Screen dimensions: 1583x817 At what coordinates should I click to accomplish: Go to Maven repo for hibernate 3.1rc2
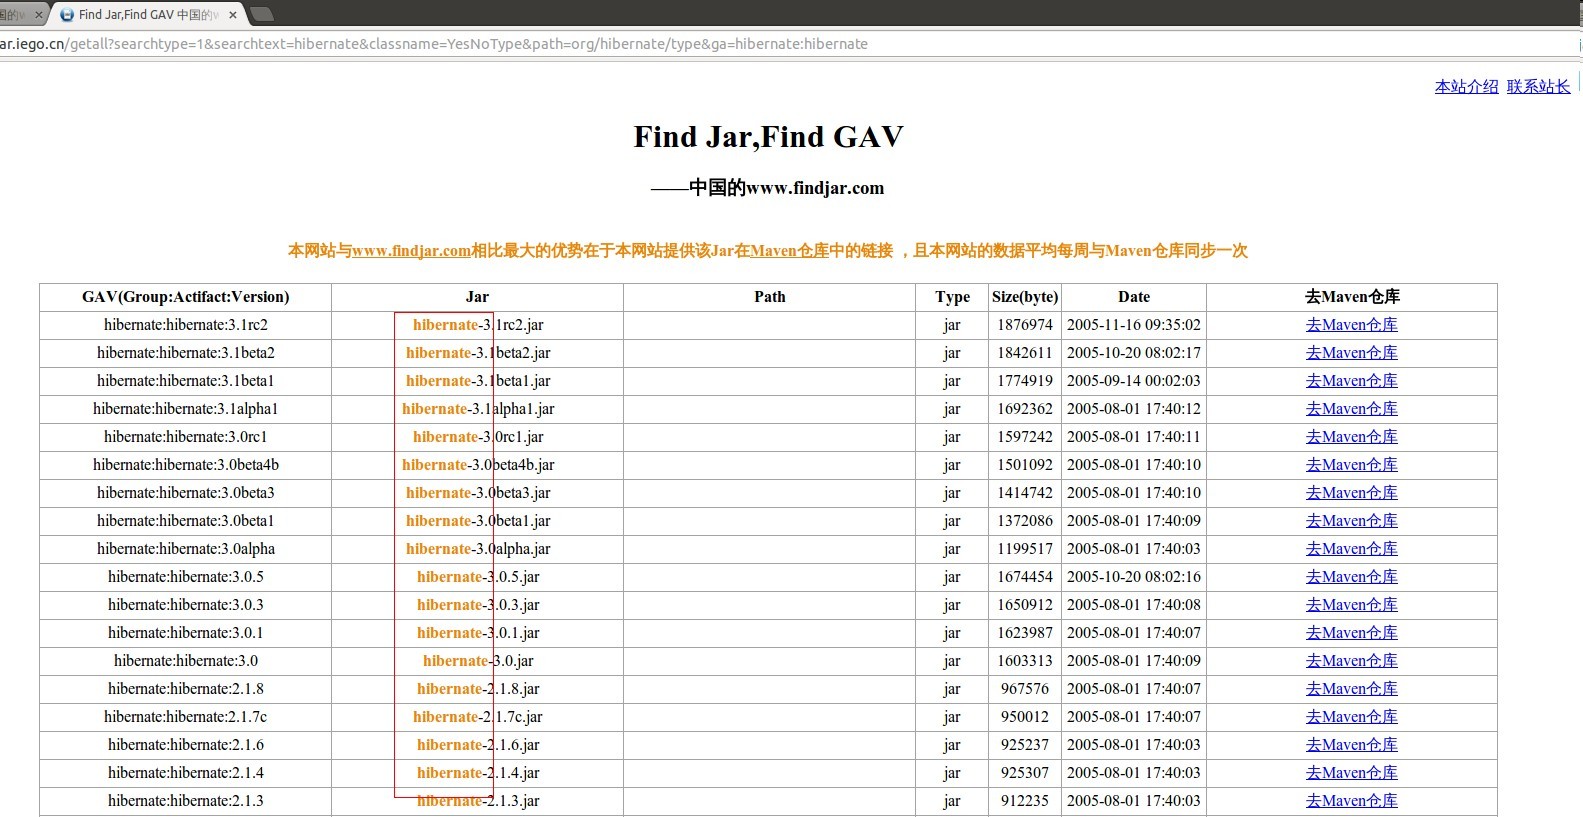1352,325
